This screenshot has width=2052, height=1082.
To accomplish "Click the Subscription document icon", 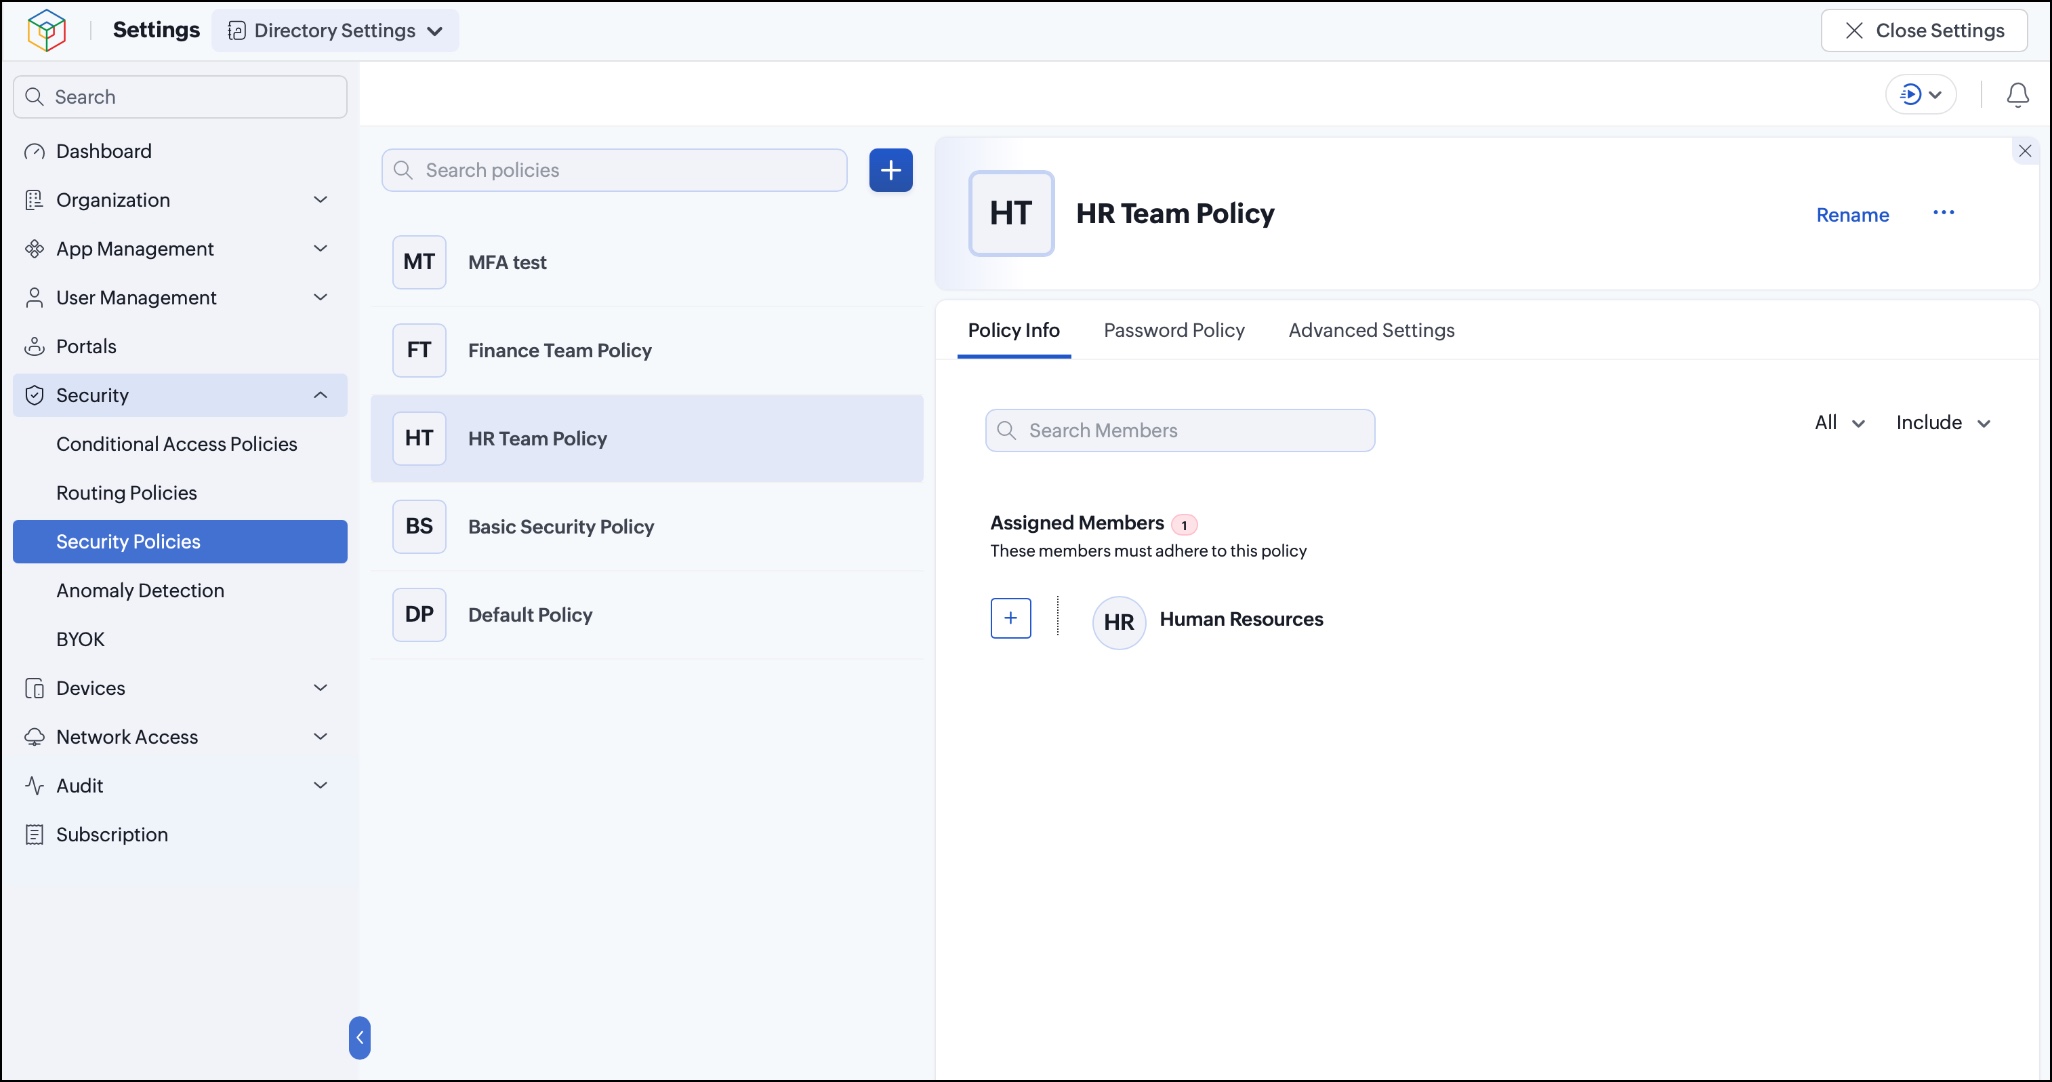I will coord(34,835).
